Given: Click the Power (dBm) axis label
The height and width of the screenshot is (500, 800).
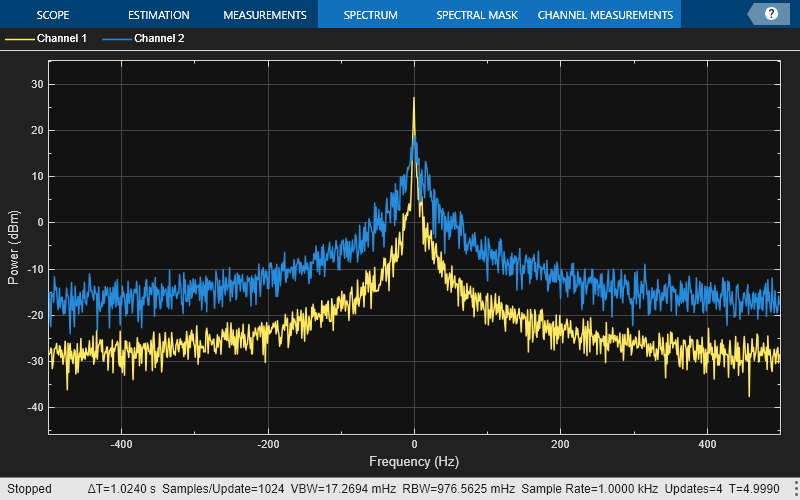Looking at the screenshot, I should tap(14, 247).
